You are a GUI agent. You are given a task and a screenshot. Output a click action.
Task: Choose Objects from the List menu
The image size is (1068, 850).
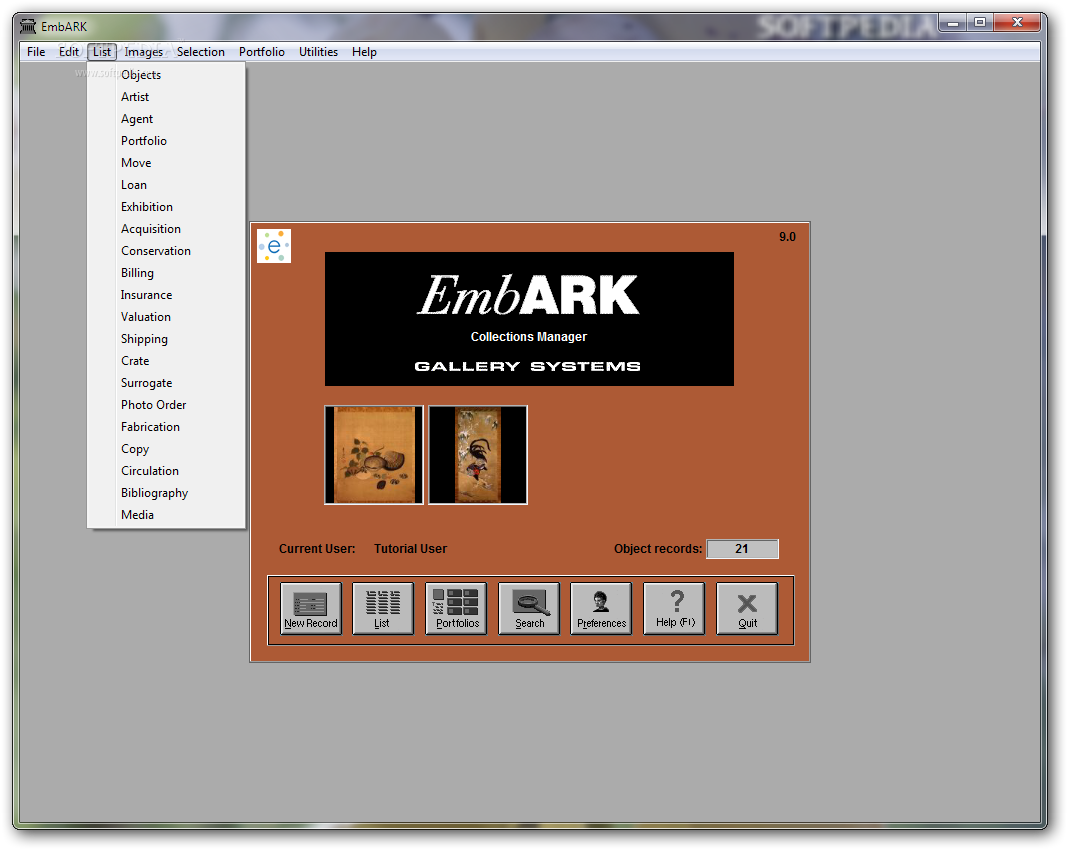166,75
